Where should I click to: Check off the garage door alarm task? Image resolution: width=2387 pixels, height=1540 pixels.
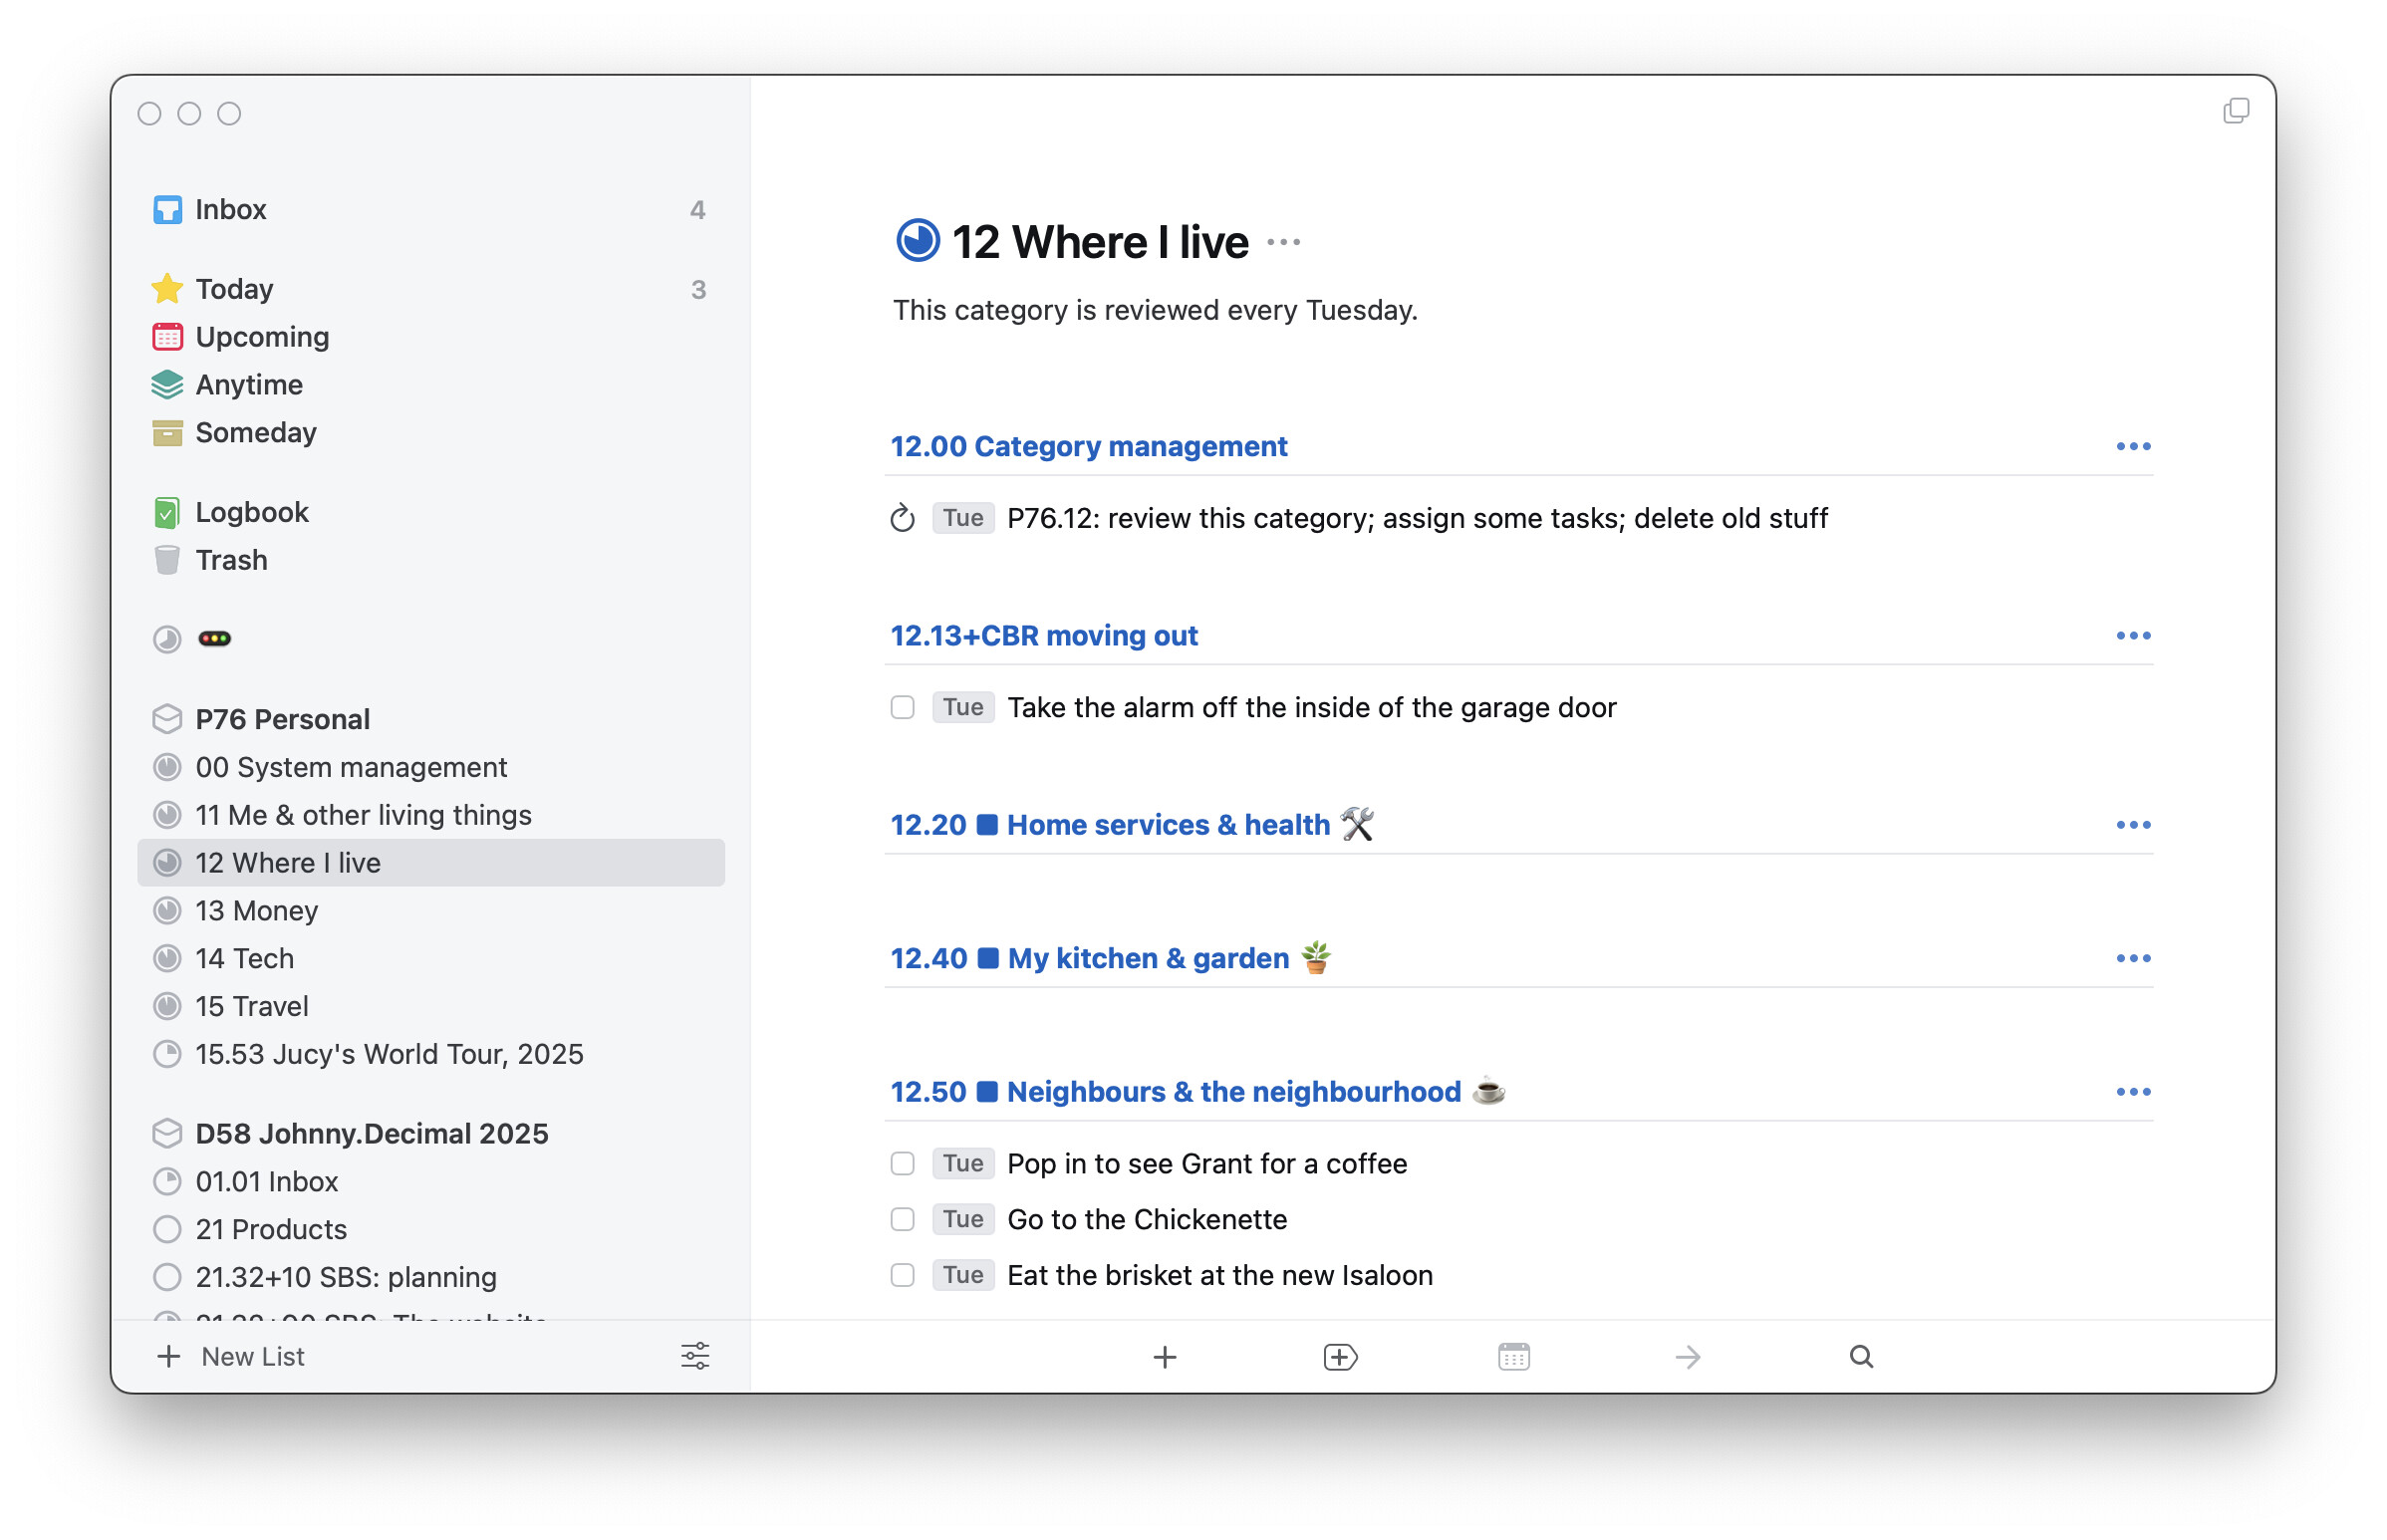click(x=902, y=707)
